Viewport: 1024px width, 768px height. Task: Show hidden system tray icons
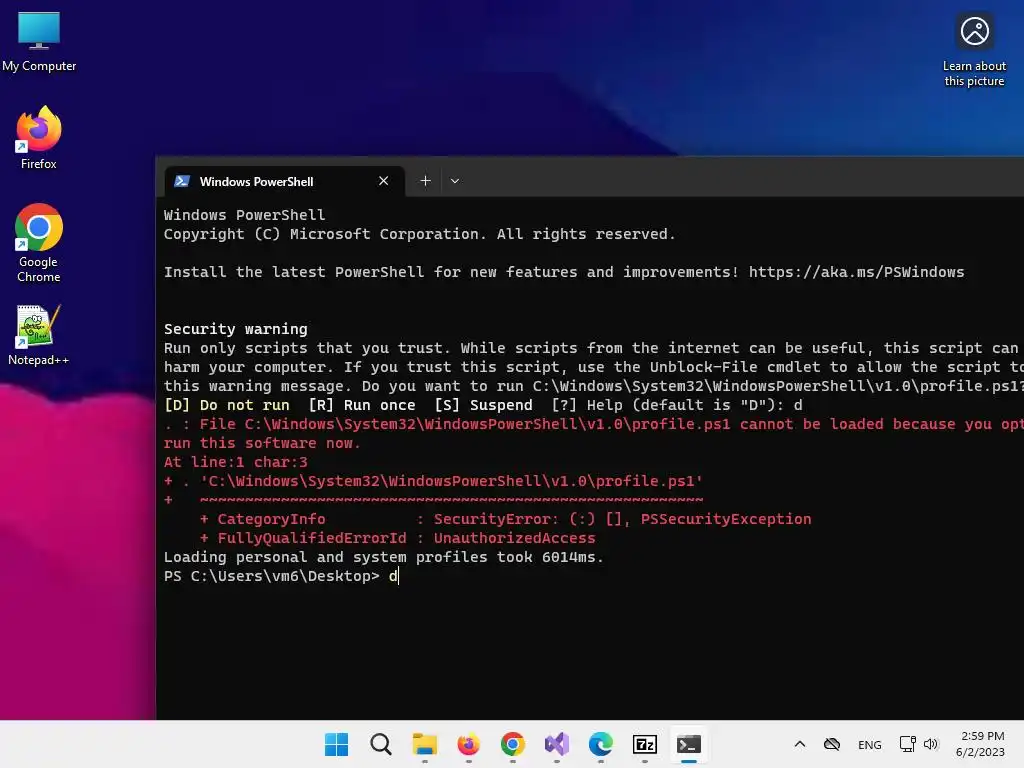click(x=799, y=744)
